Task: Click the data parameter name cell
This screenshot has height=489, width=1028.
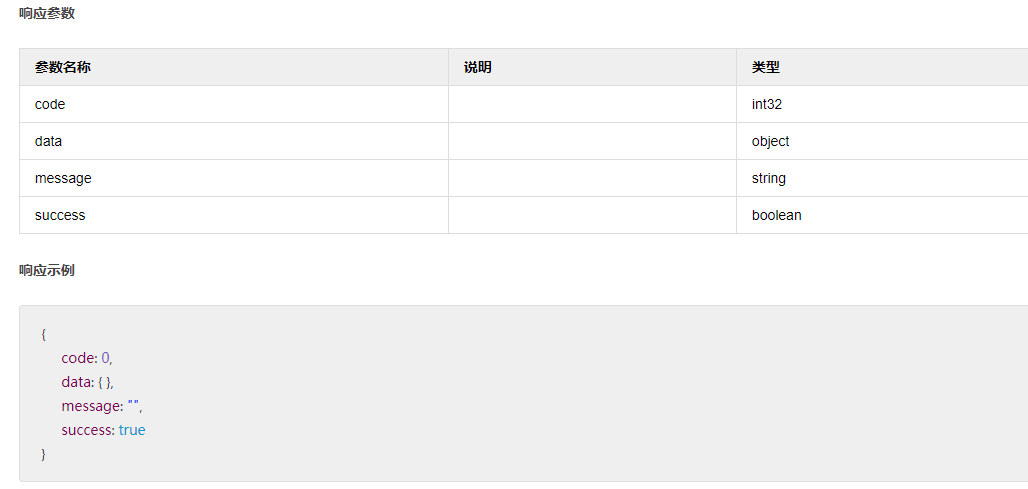Action: click(x=48, y=141)
